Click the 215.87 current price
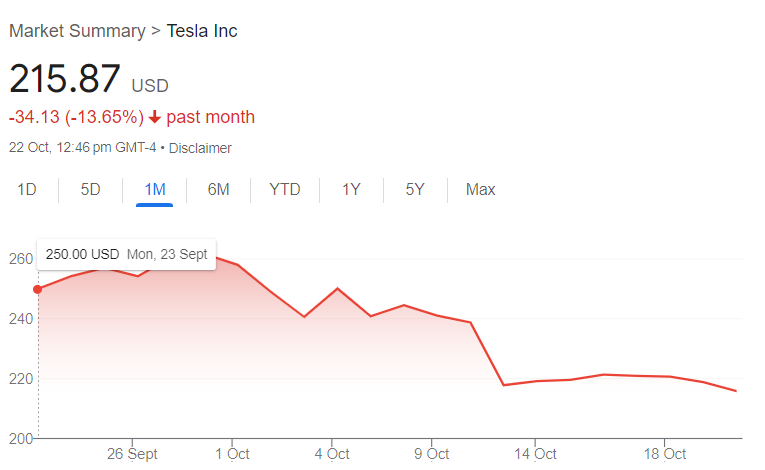 point(65,79)
